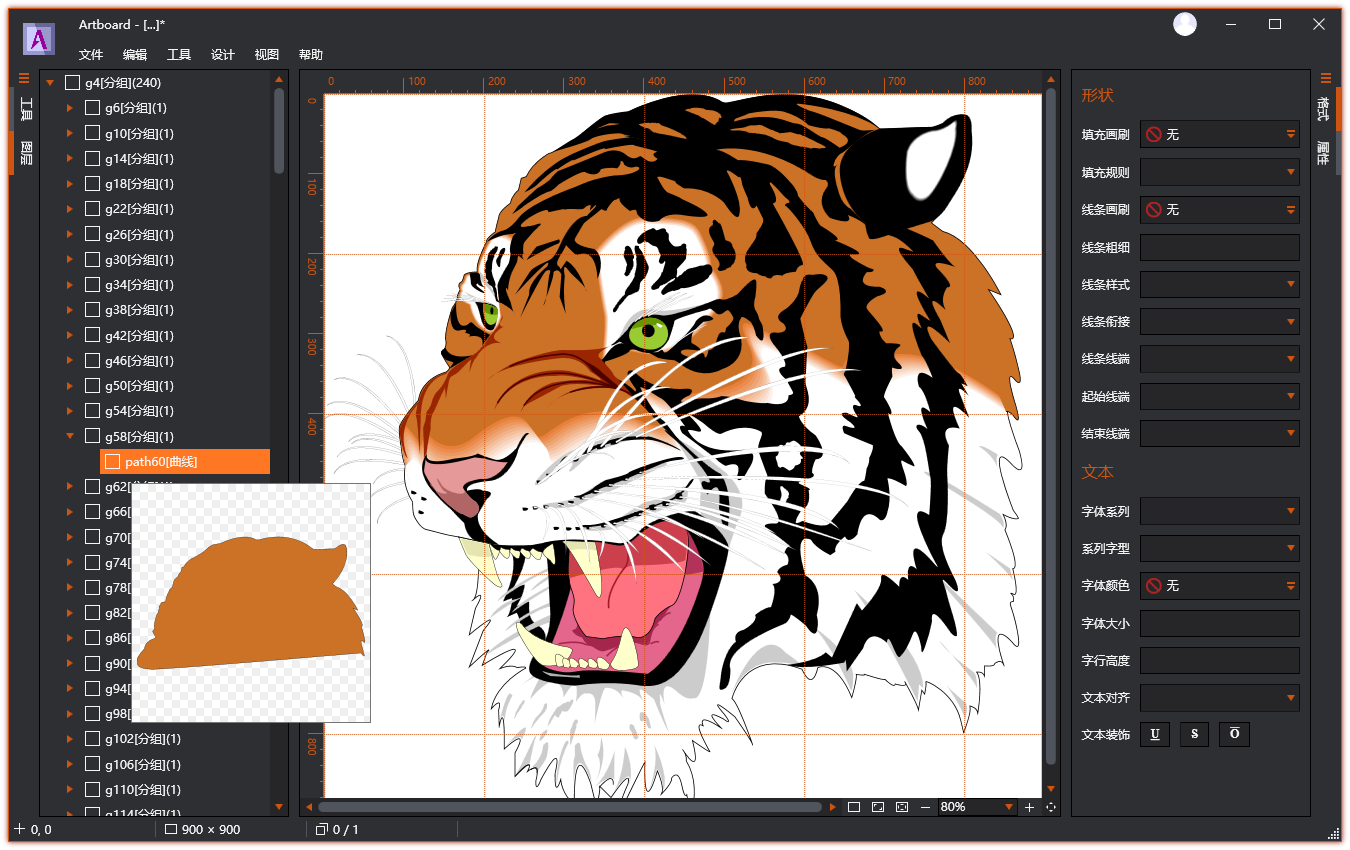Apply underline text decoration
This screenshot has height=850, width=1350.
pos(1155,735)
